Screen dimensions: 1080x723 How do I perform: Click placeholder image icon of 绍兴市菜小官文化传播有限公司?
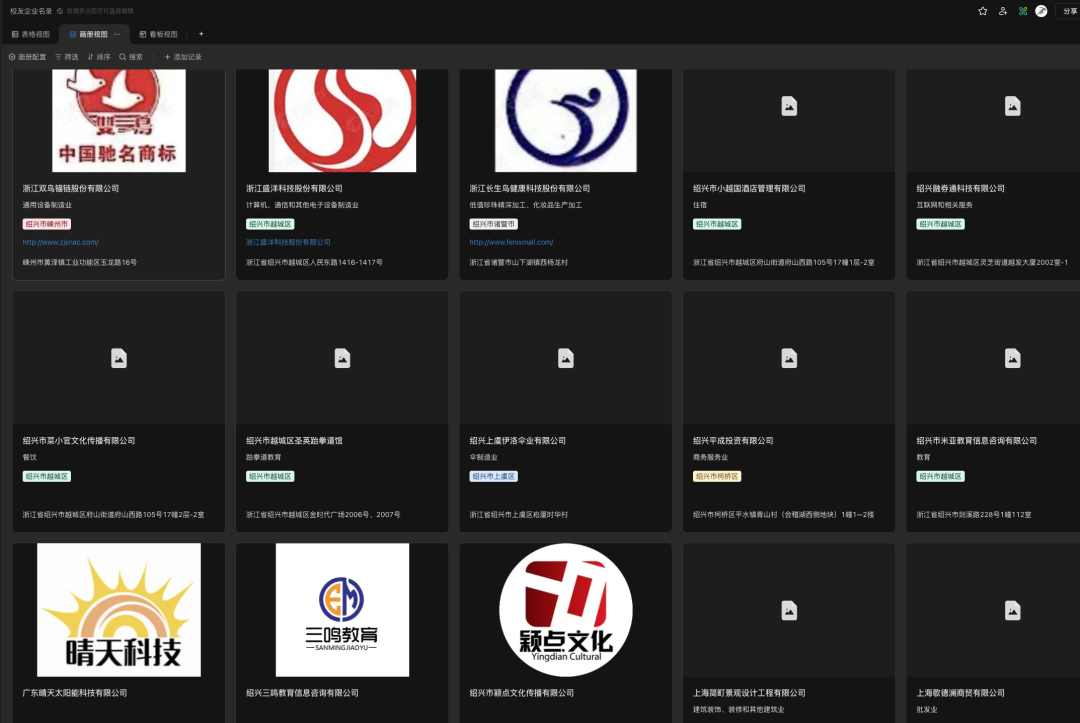119,358
